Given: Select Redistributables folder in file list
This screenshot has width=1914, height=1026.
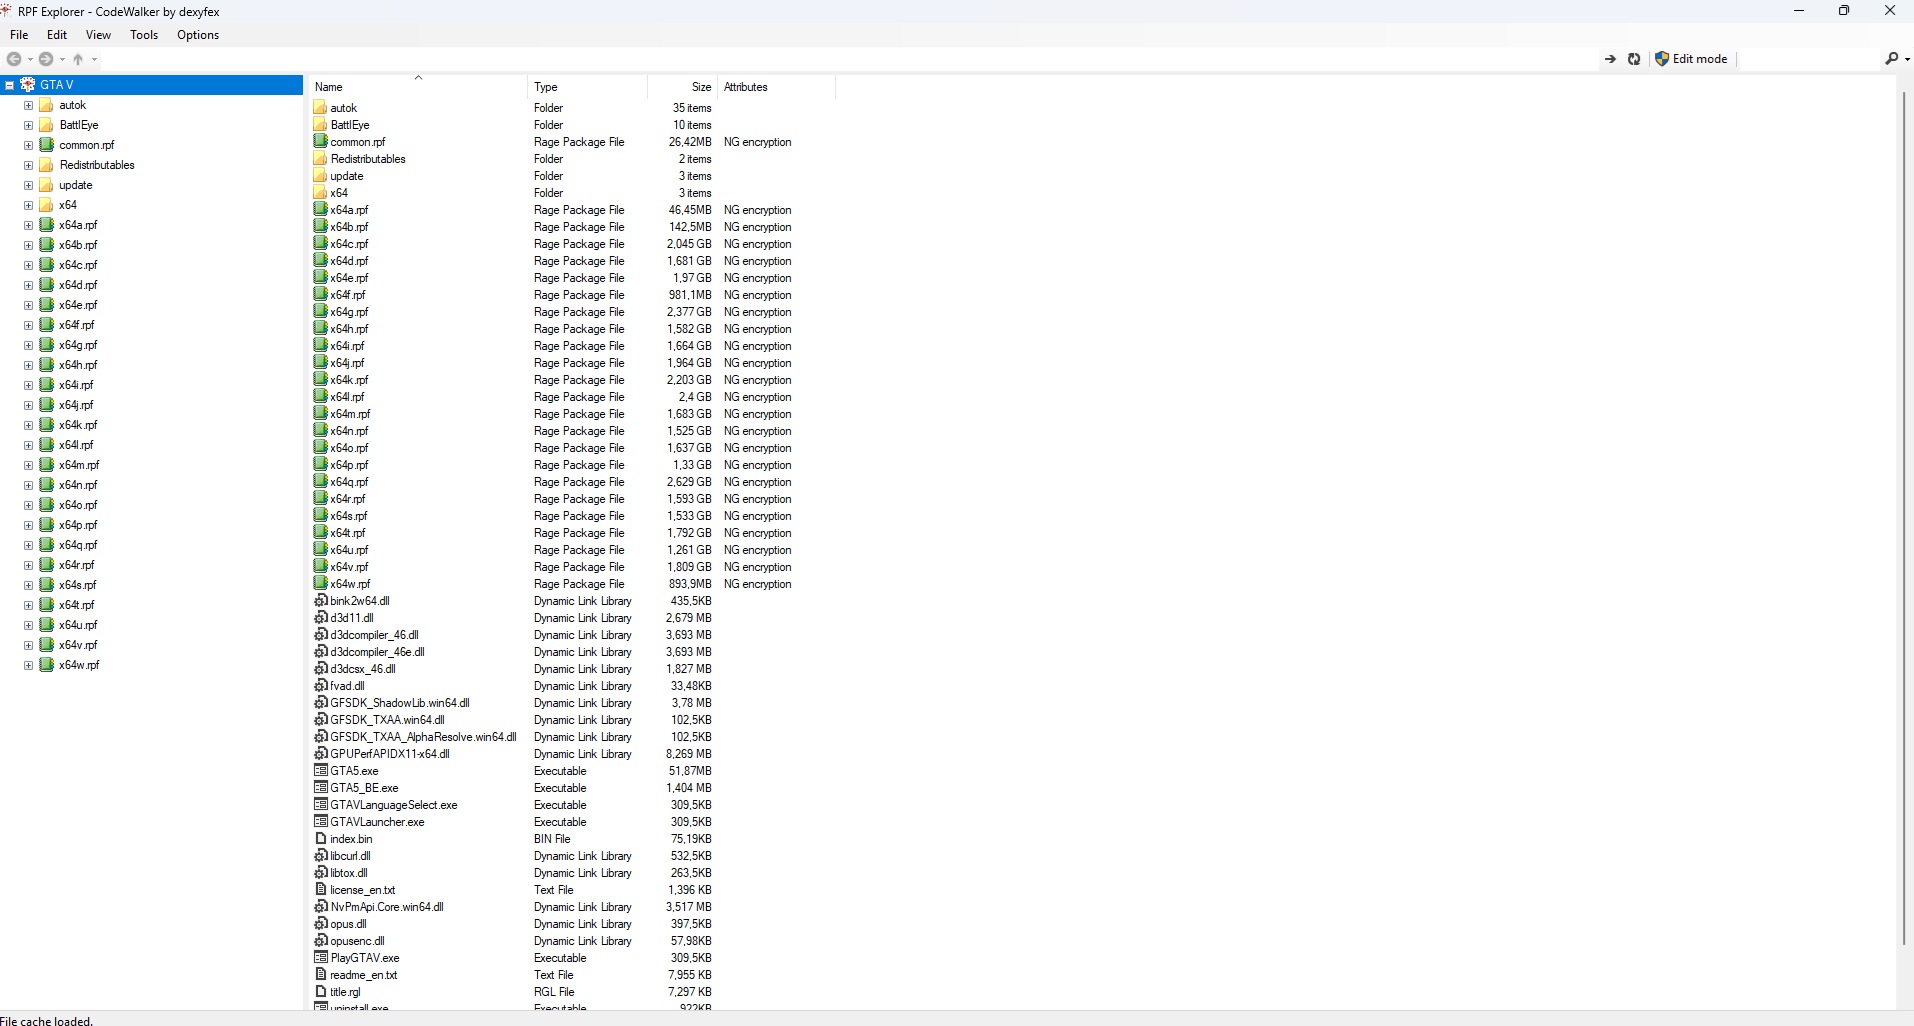Looking at the screenshot, I should (x=368, y=158).
